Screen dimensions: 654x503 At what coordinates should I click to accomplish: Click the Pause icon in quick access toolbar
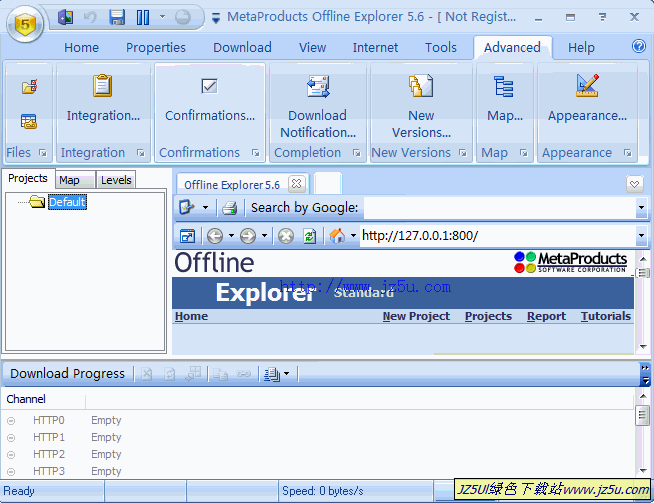(x=143, y=18)
